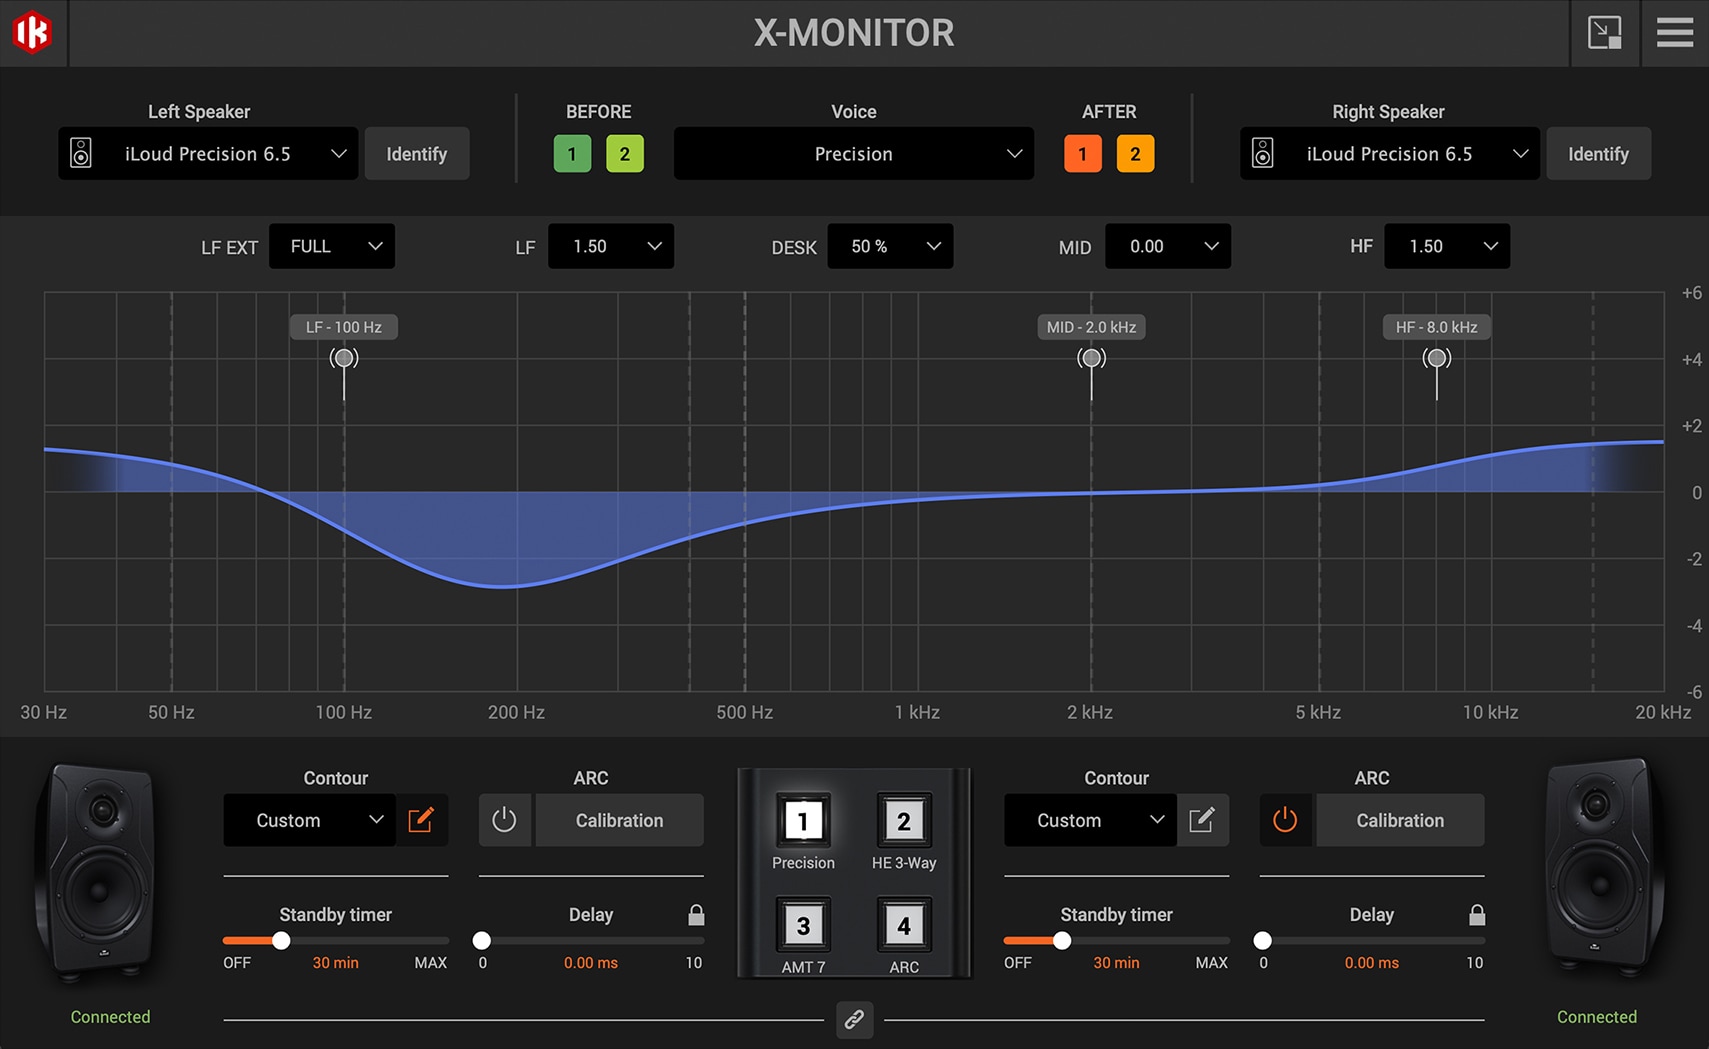Open the hamburger menu
Screen dimensions: 1709x1049
point(1674,33)
